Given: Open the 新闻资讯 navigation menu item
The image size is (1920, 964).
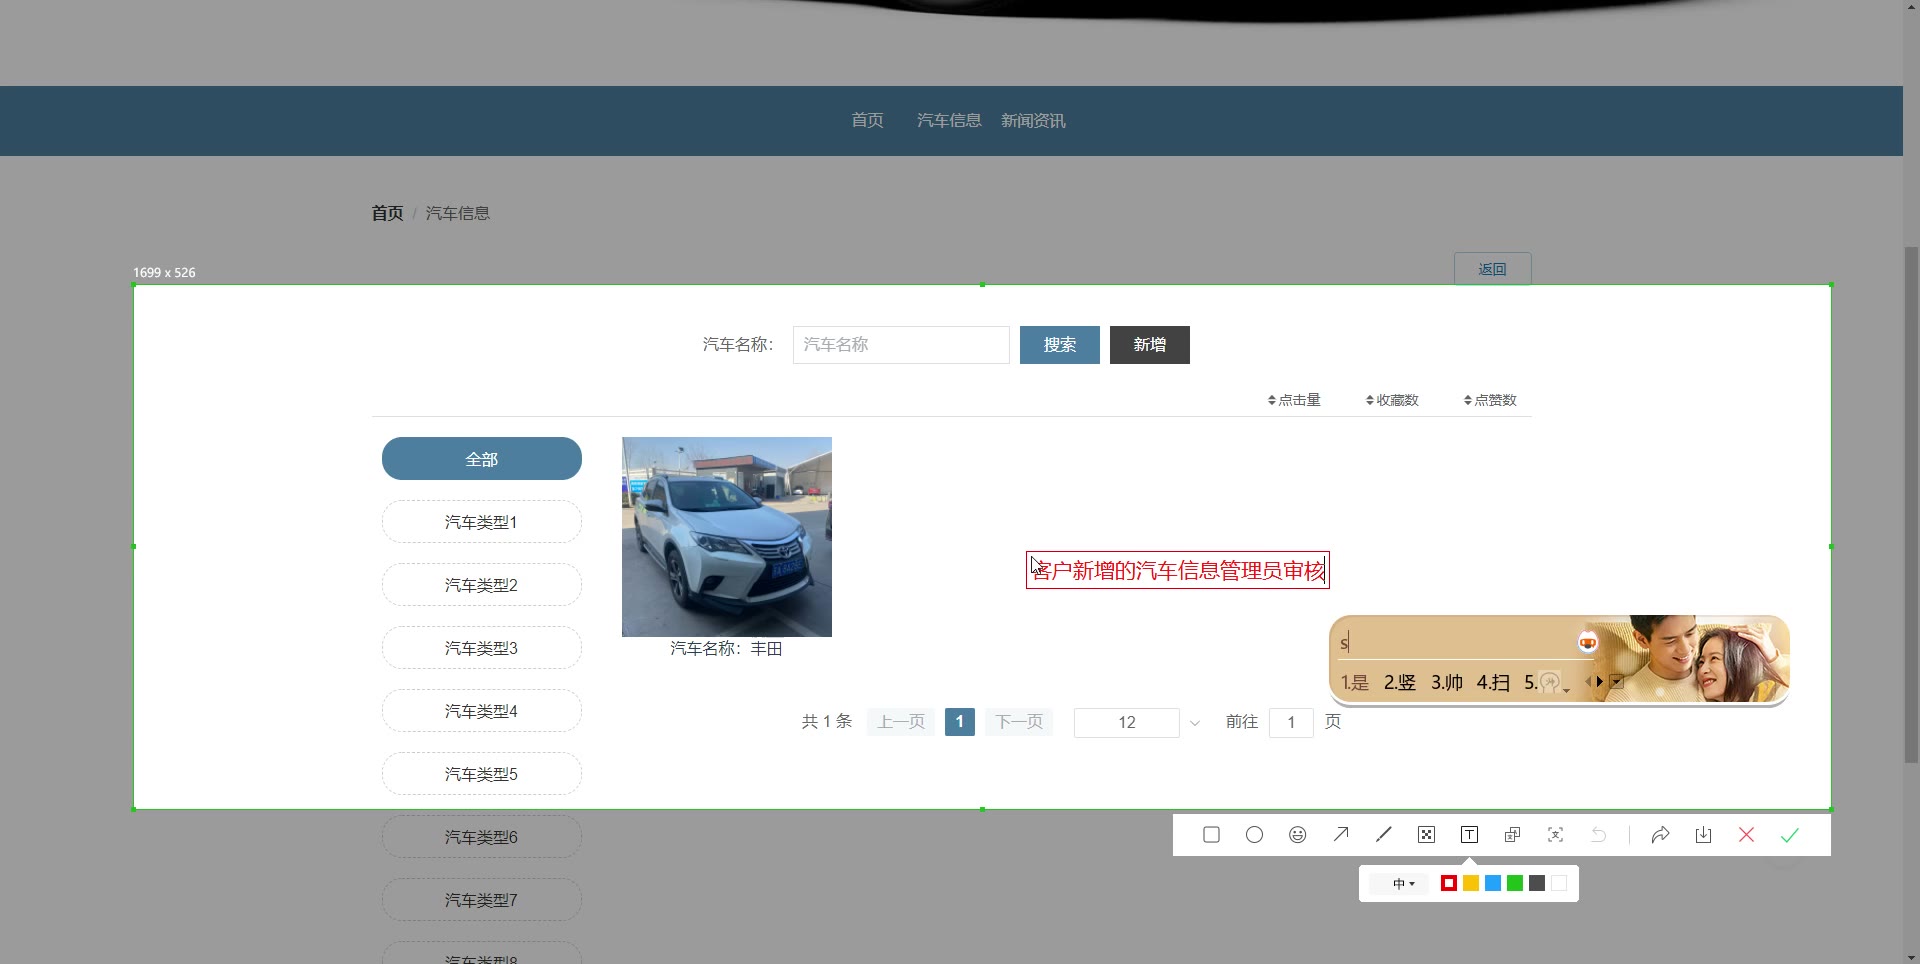Looking at the screenshot, I should tap(1033, 121).
